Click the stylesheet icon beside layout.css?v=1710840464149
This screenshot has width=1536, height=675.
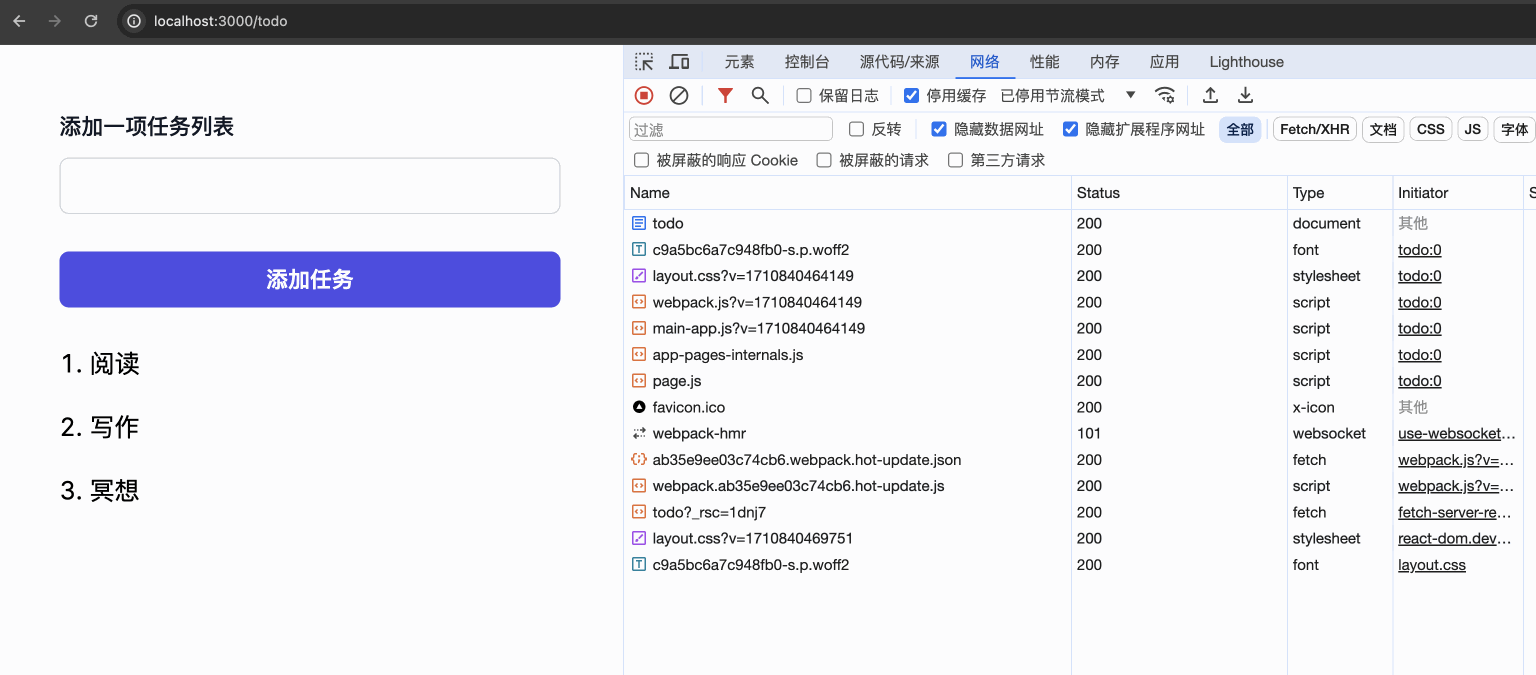click(639, 276)
